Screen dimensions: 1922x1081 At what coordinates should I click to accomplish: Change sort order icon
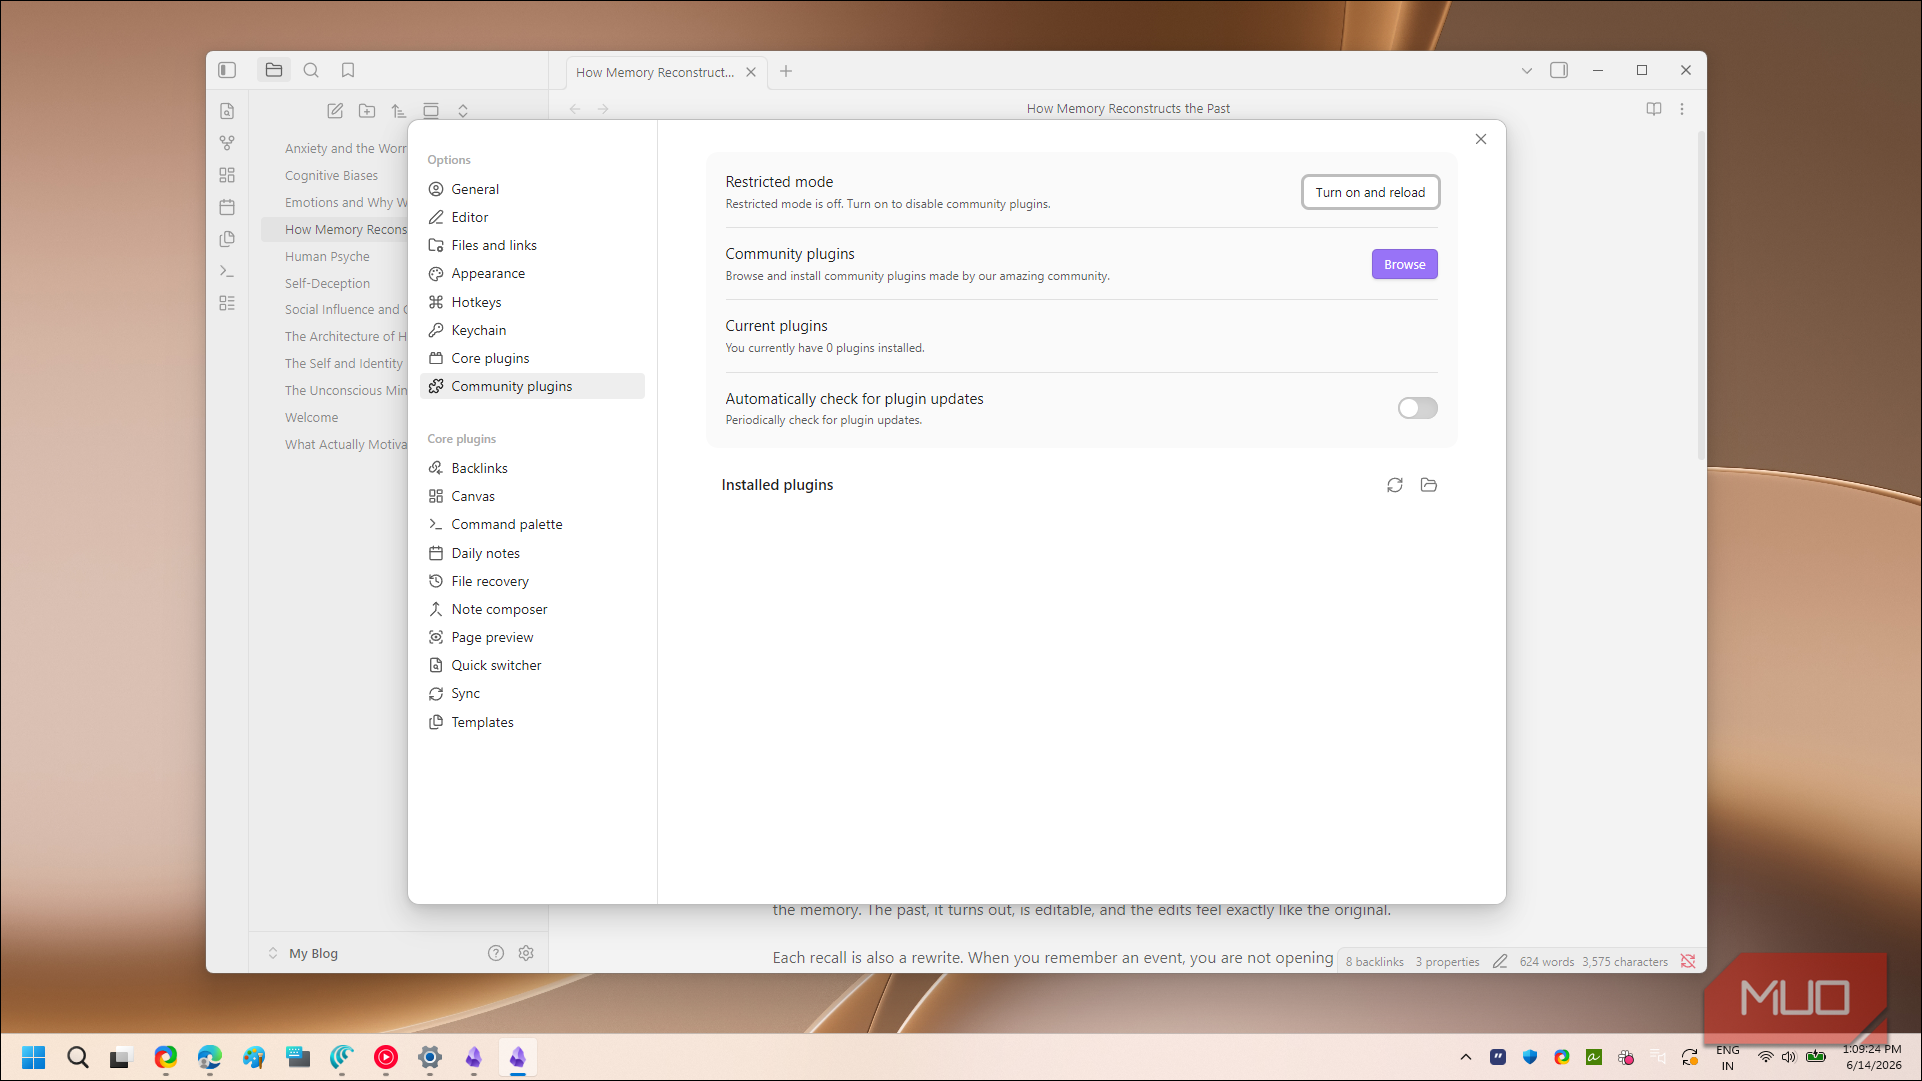point(399,111)
